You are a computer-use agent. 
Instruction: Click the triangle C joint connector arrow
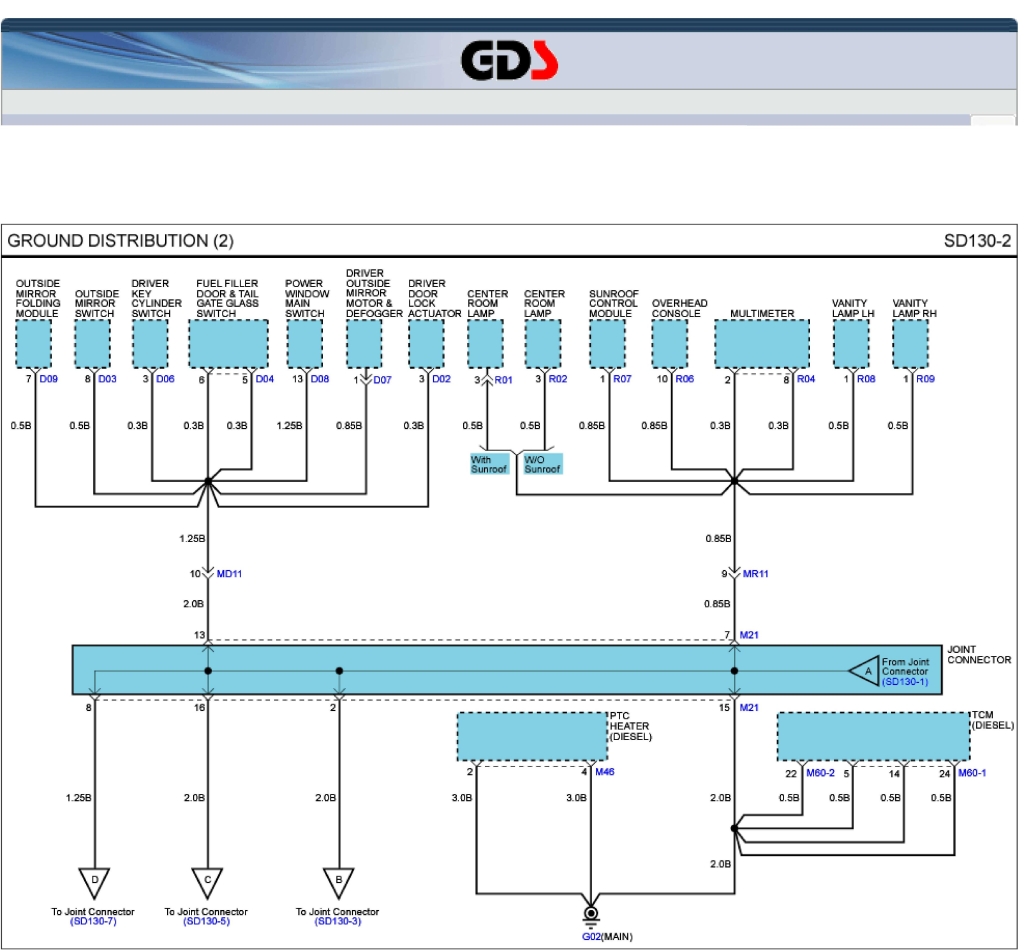tap(207, 881)
